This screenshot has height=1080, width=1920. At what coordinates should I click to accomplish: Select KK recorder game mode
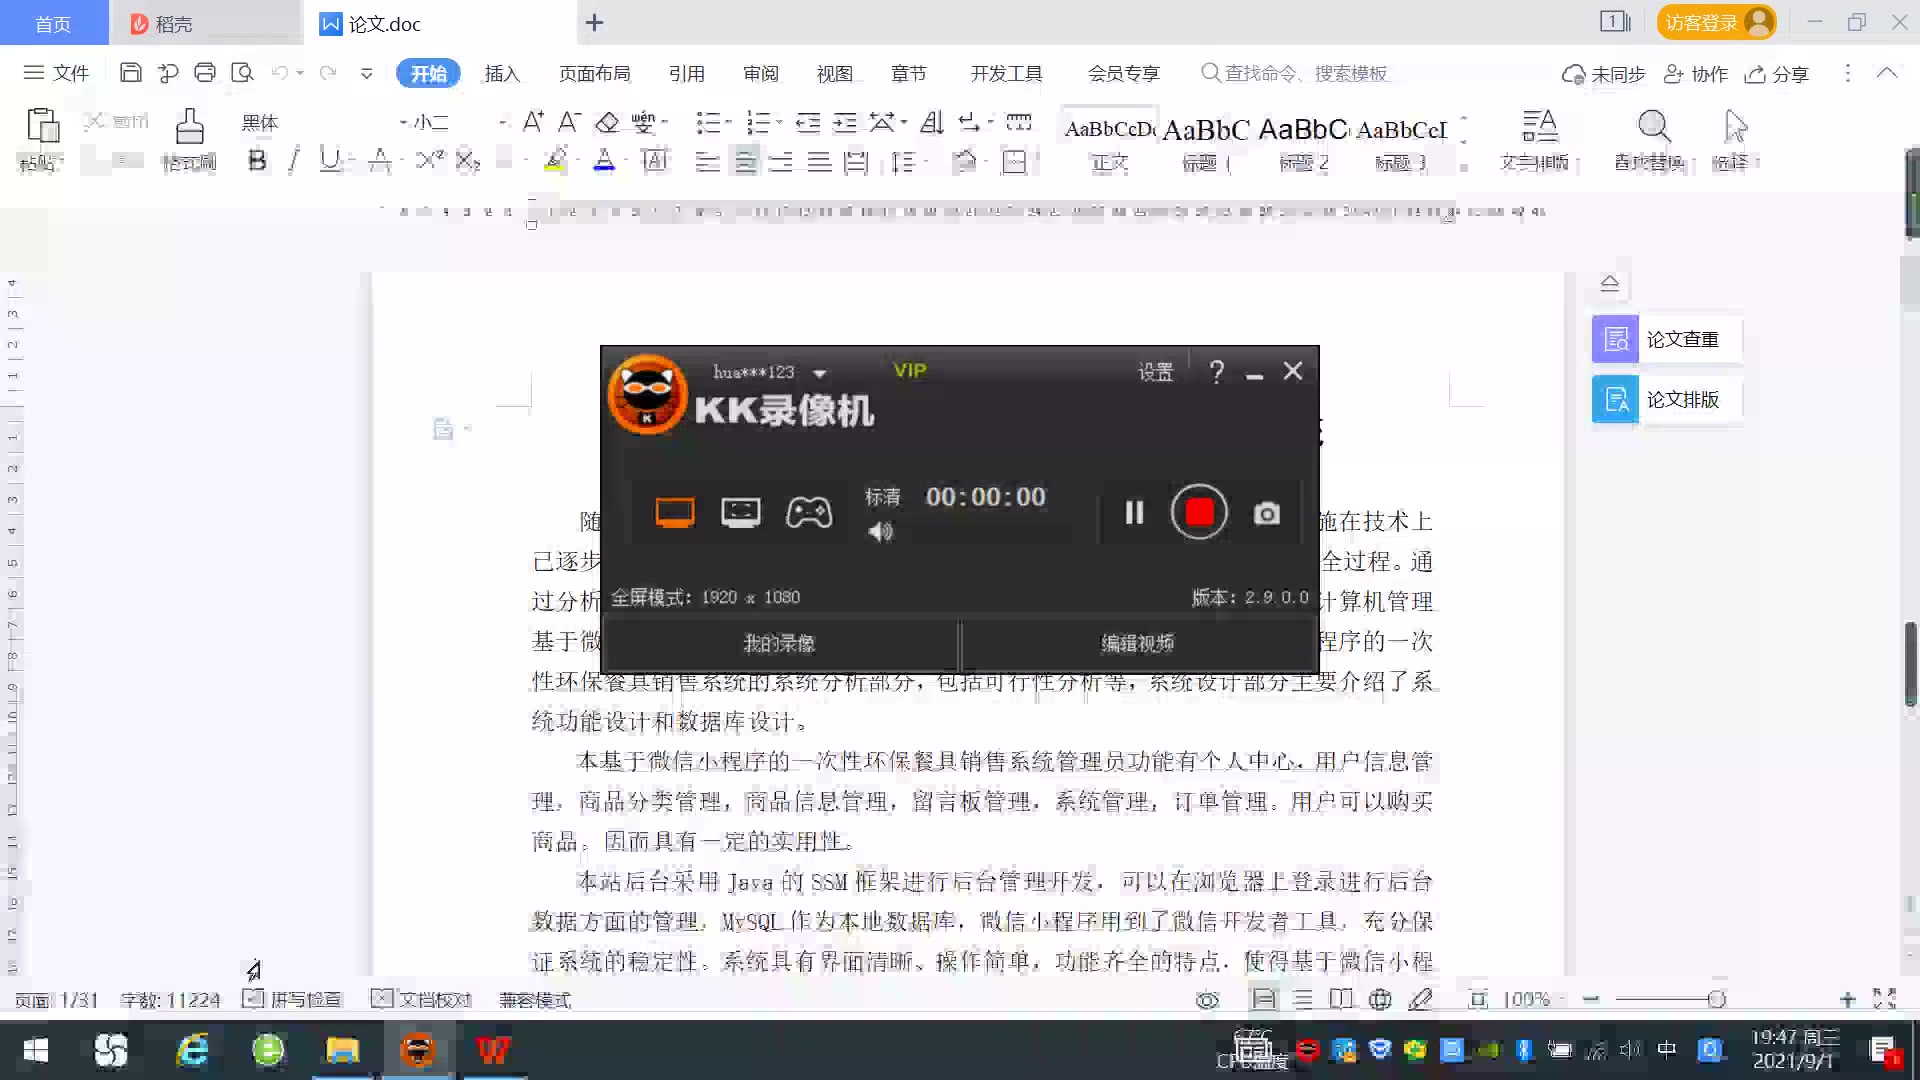tap(808, 513)
